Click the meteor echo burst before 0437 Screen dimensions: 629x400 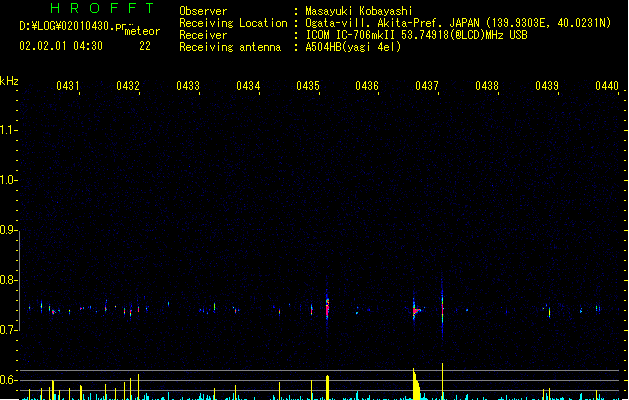coord(416,310)
